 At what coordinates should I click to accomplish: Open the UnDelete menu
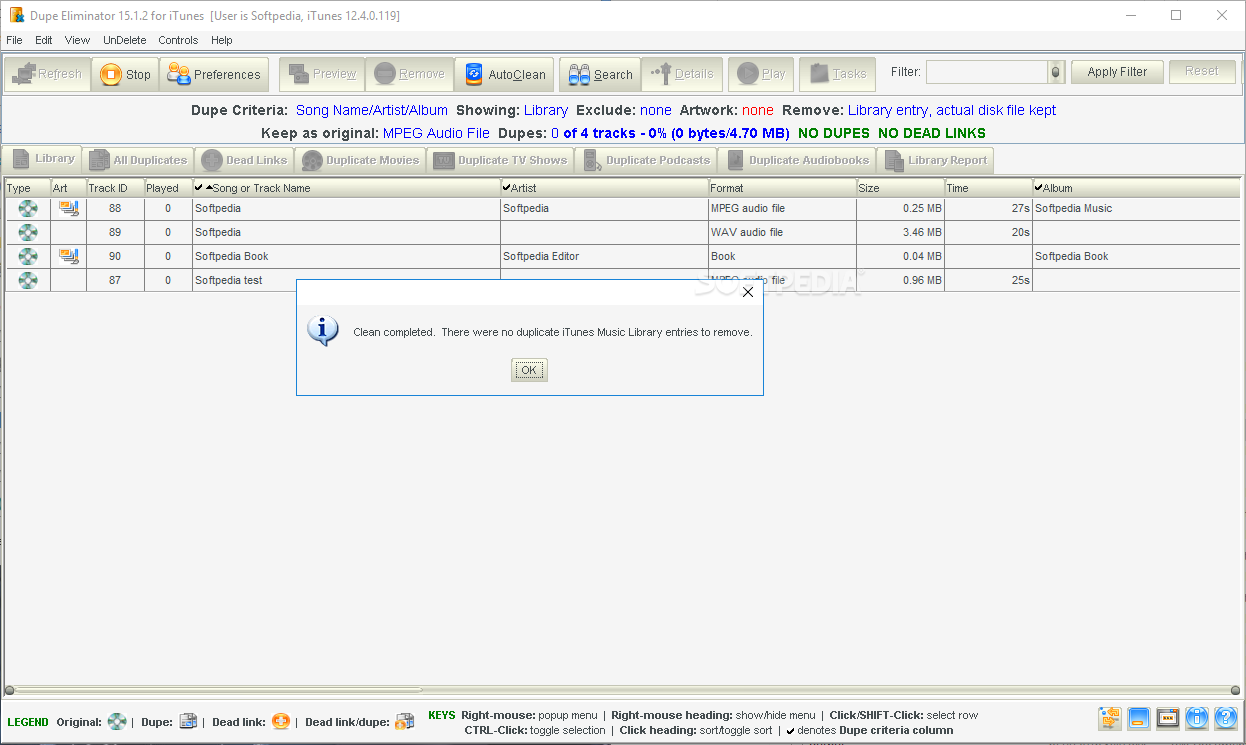pos(124,40)
